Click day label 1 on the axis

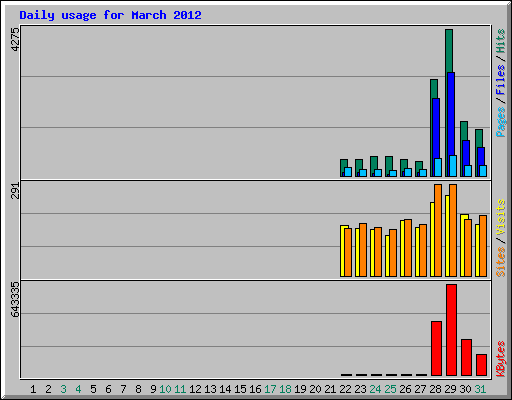pos(33,389)
